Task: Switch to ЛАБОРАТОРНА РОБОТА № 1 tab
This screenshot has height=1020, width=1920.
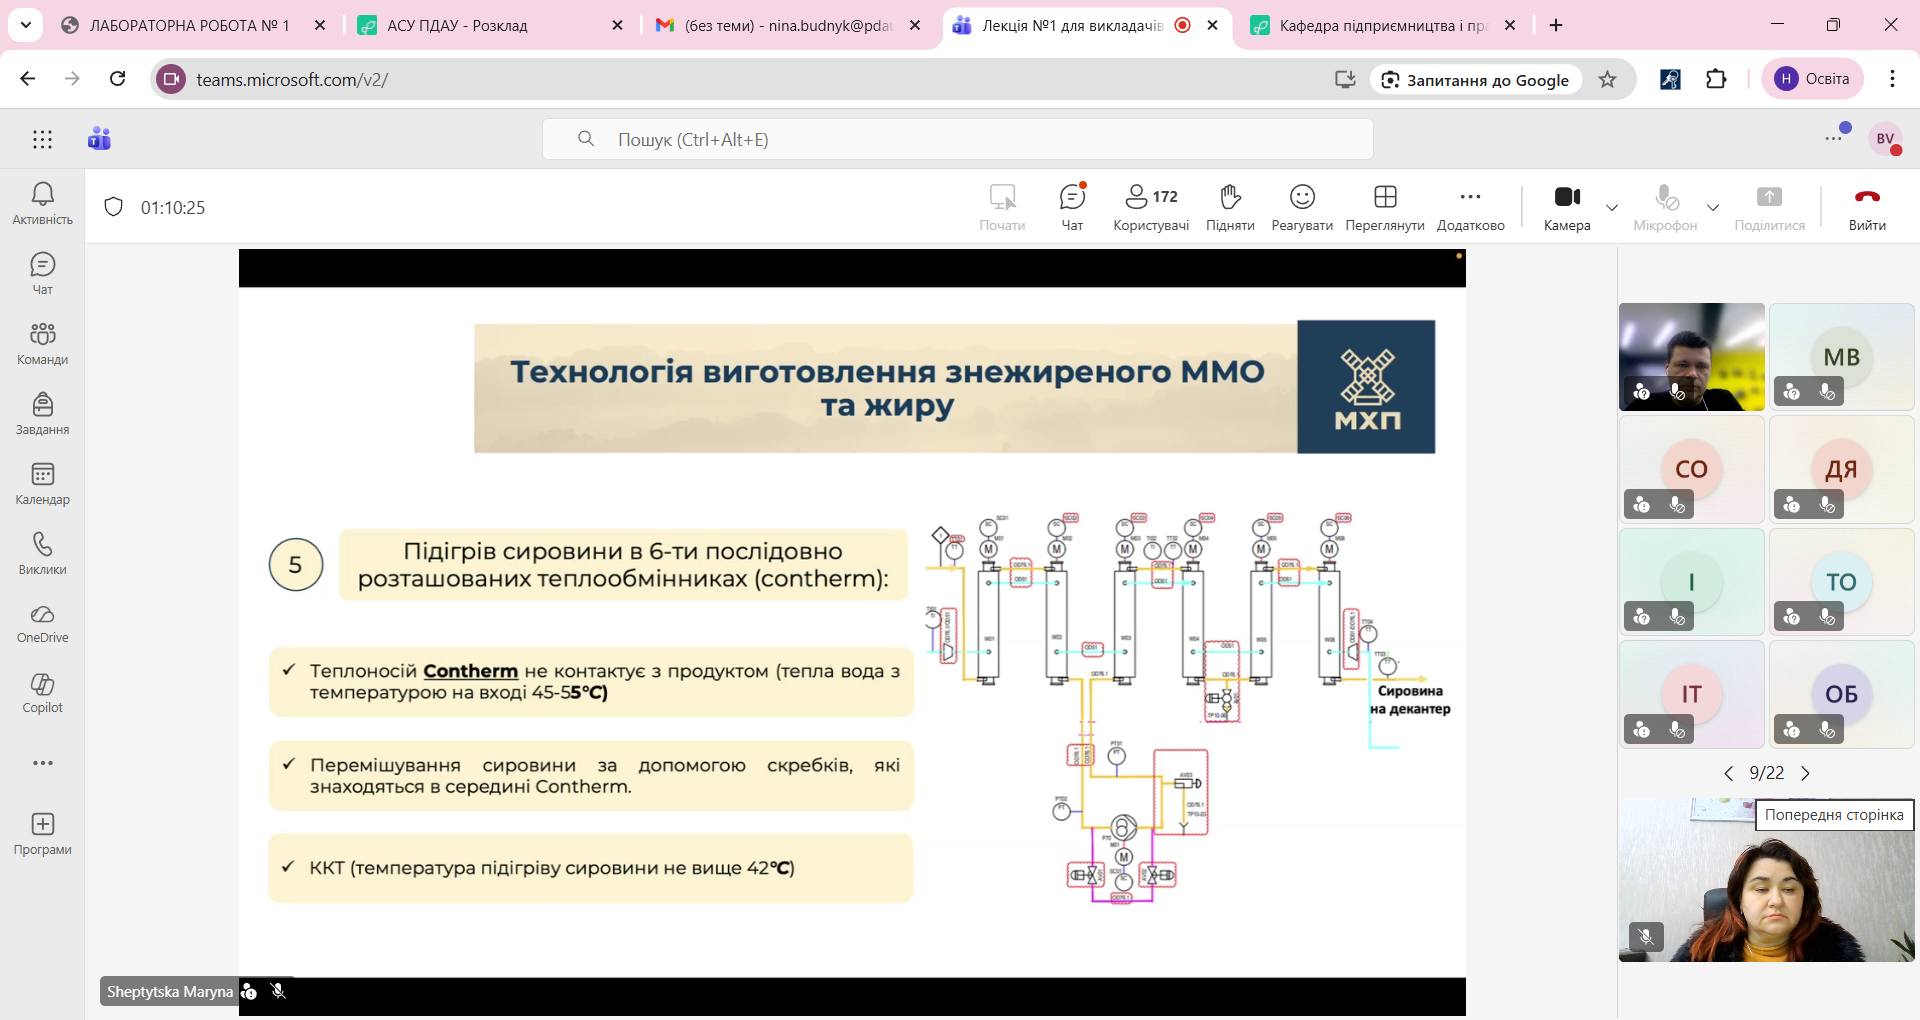Action: coord(189,25)
